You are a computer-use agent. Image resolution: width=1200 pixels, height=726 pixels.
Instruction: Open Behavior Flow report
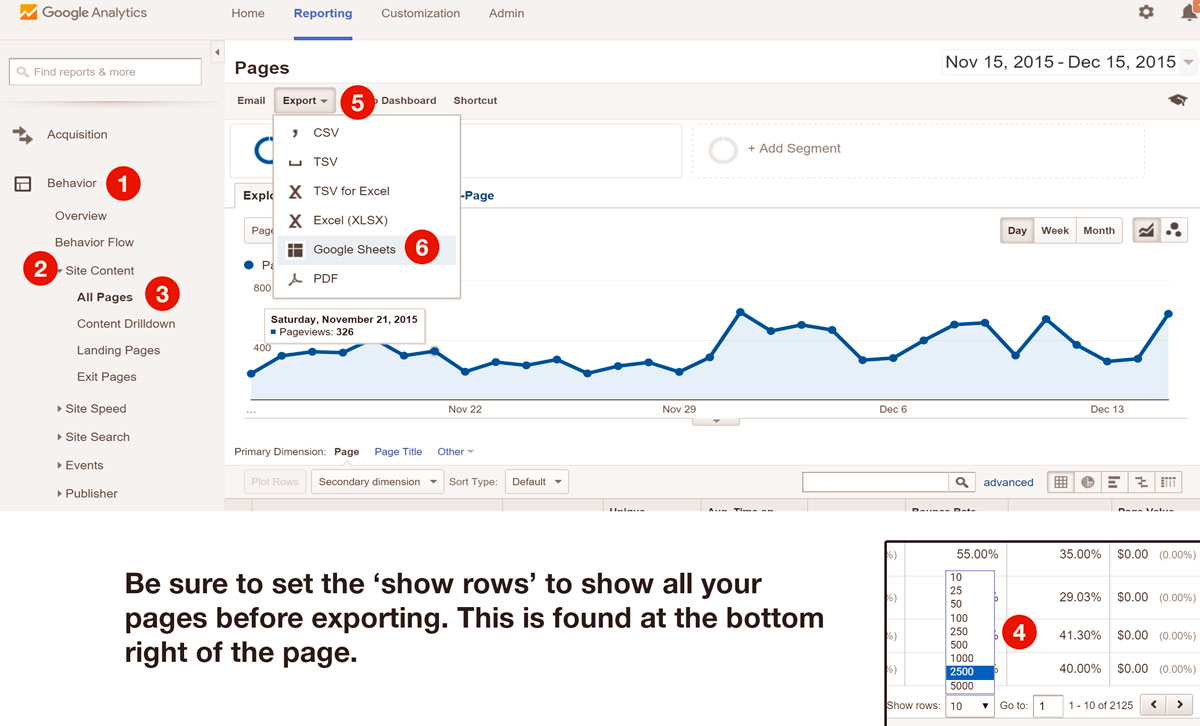[x=94, y=242]
